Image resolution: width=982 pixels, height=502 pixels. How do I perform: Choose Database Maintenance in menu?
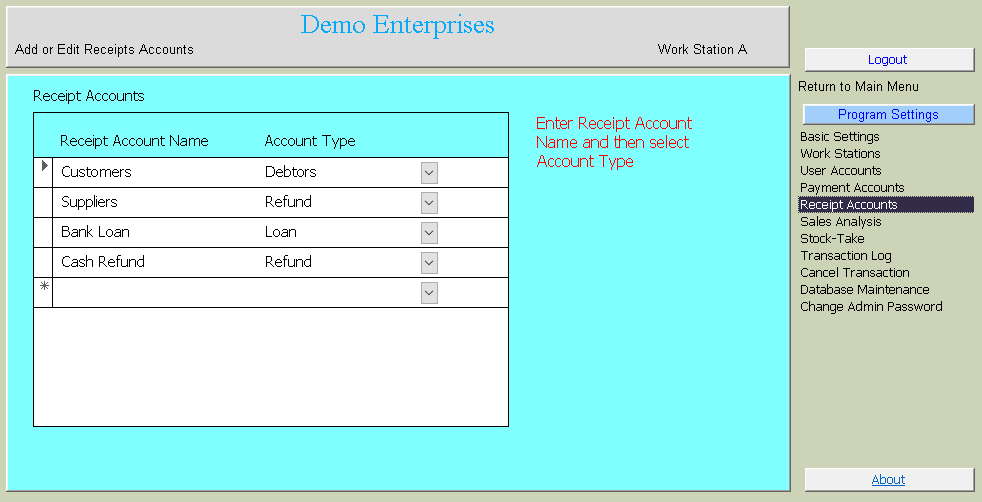coord(864,290)
